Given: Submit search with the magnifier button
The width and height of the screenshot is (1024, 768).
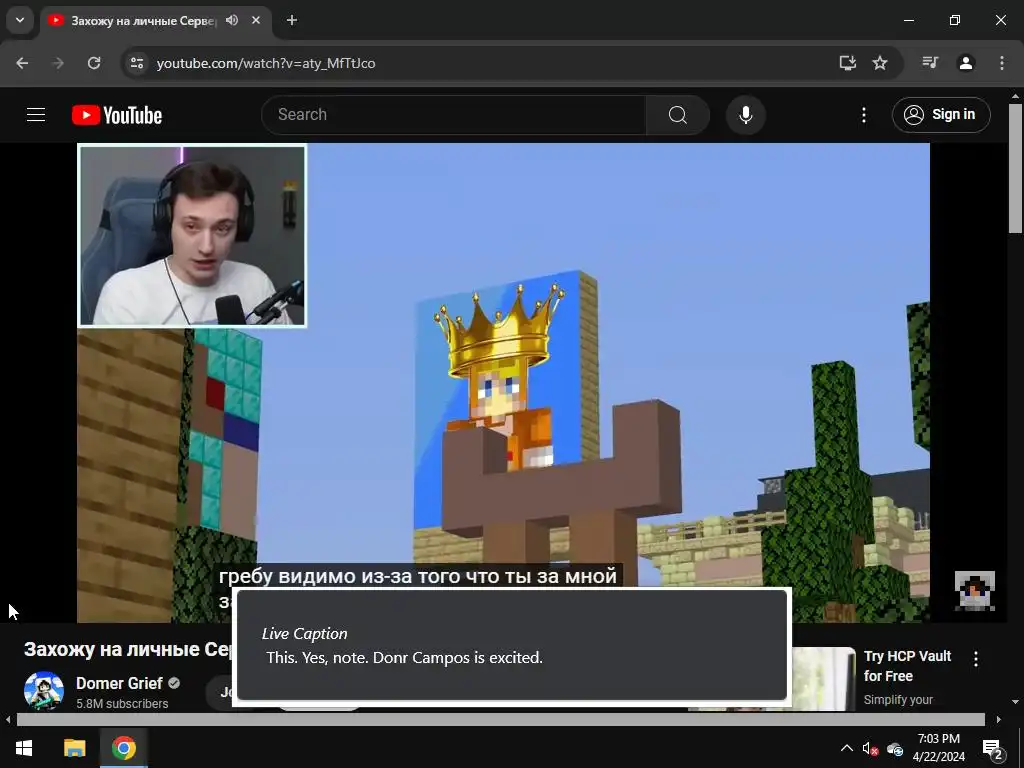Looking at the screenshot, I should pos(678,115).
